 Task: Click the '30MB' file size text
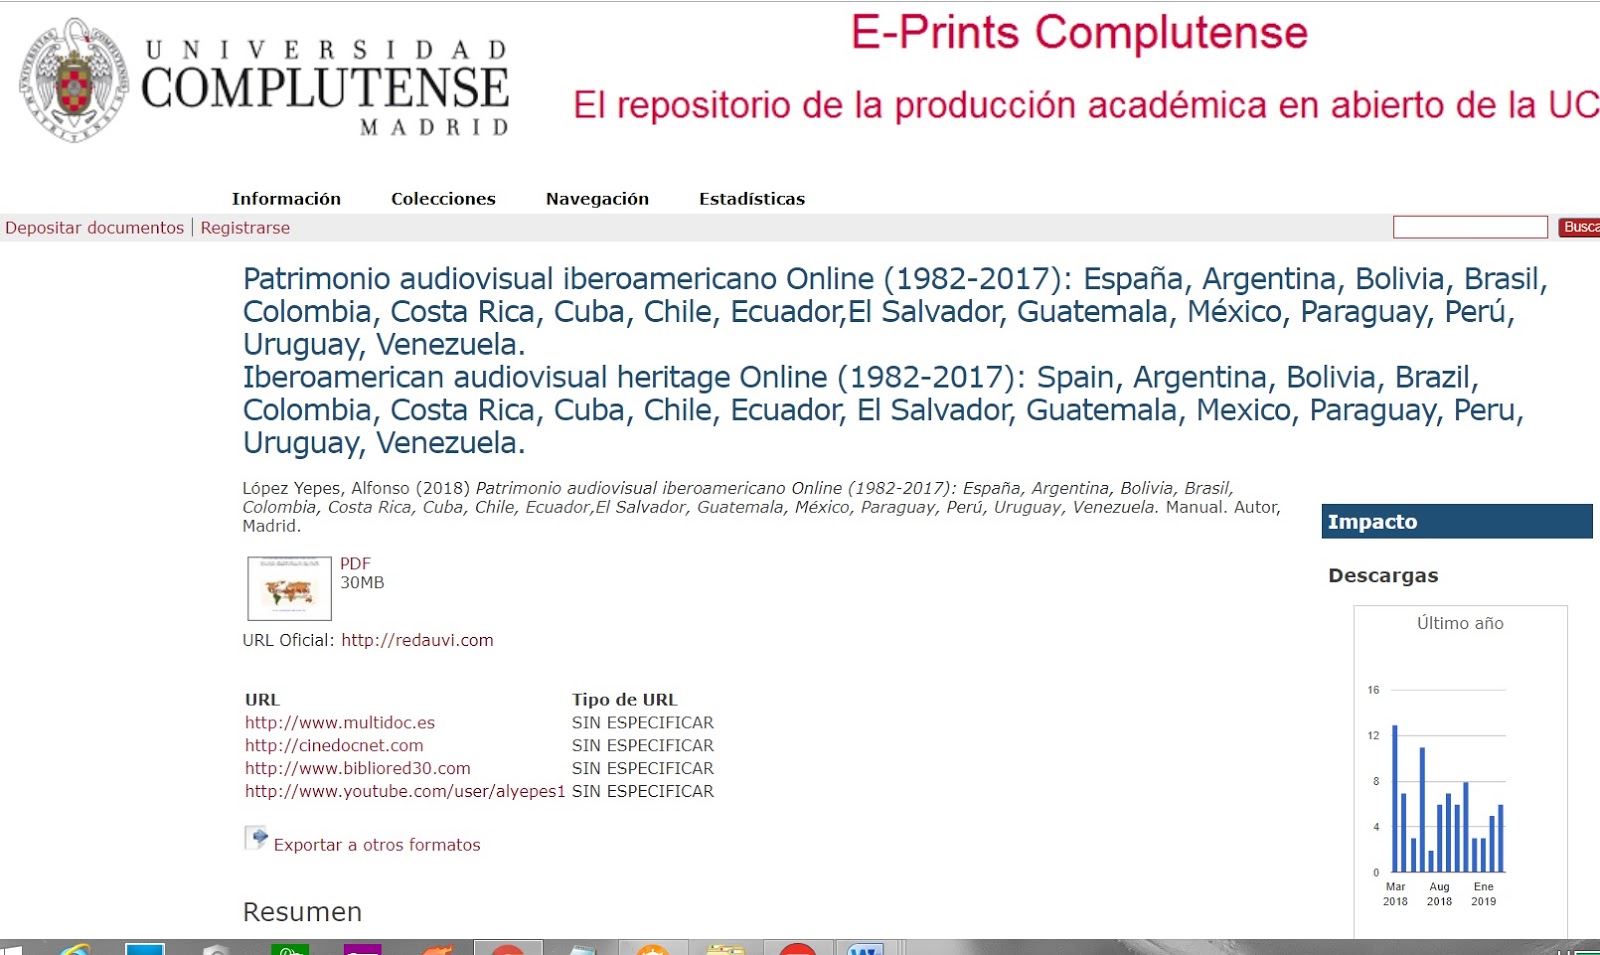pos(362,583)
